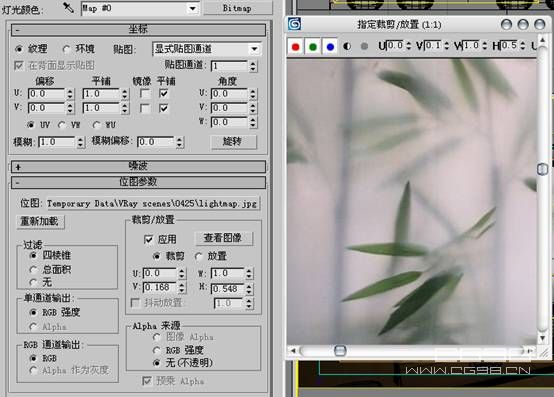Select the UV radio button
The image size is (554, 397).
31,125
